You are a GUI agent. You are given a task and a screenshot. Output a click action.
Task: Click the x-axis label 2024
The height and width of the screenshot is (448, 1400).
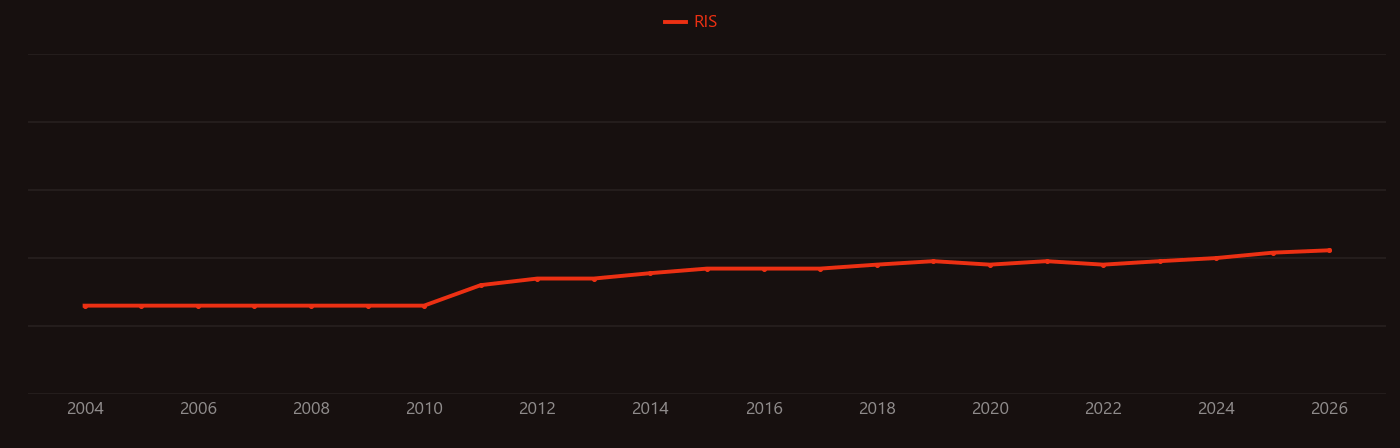point(1216,409)
